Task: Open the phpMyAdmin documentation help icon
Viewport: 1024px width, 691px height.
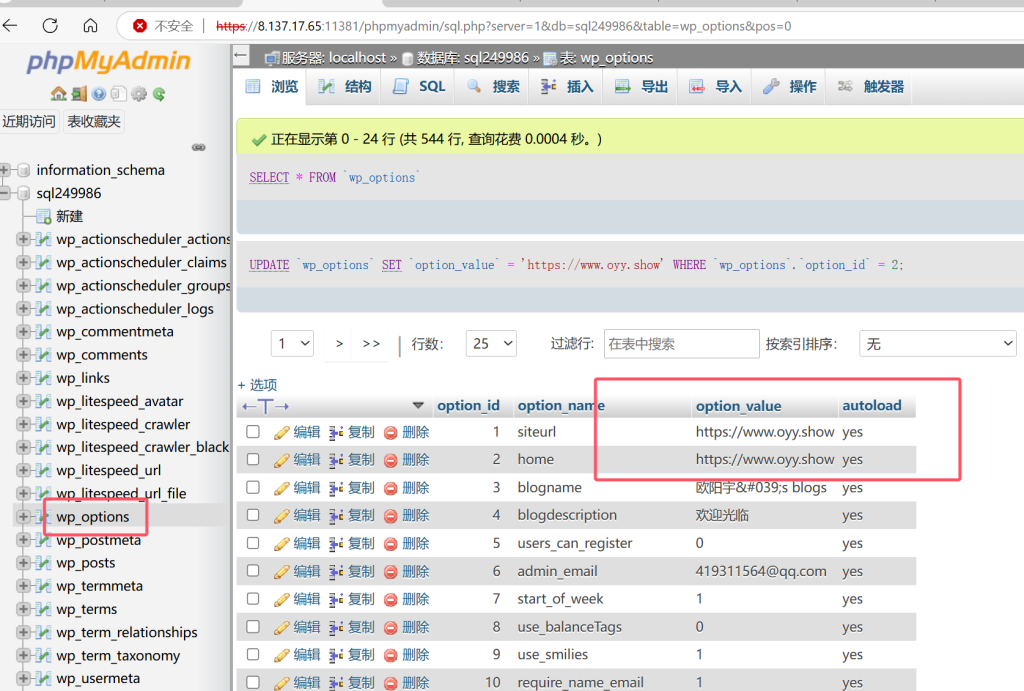Action: coord(99,94)
